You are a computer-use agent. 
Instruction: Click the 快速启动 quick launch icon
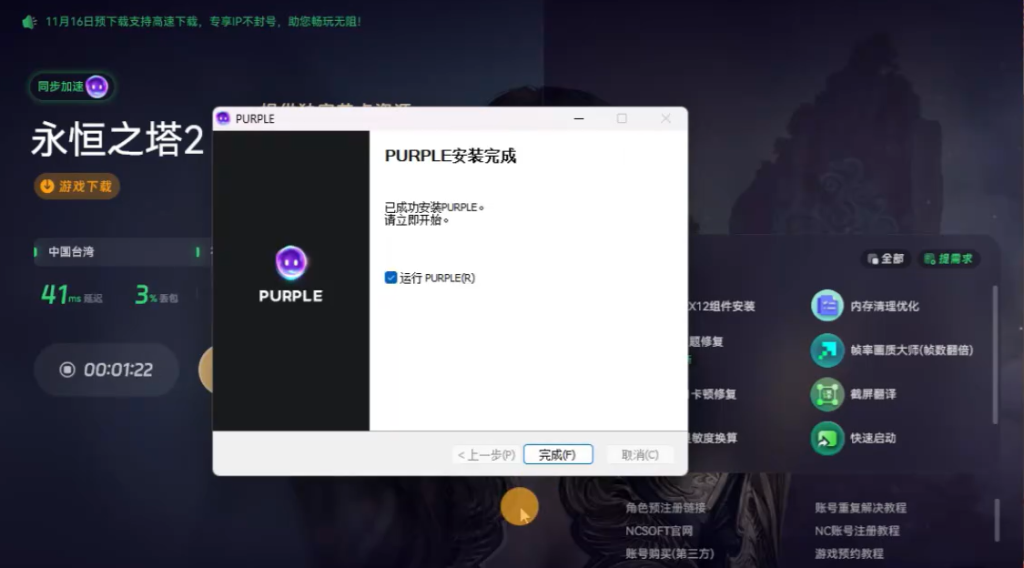point(827,438)
